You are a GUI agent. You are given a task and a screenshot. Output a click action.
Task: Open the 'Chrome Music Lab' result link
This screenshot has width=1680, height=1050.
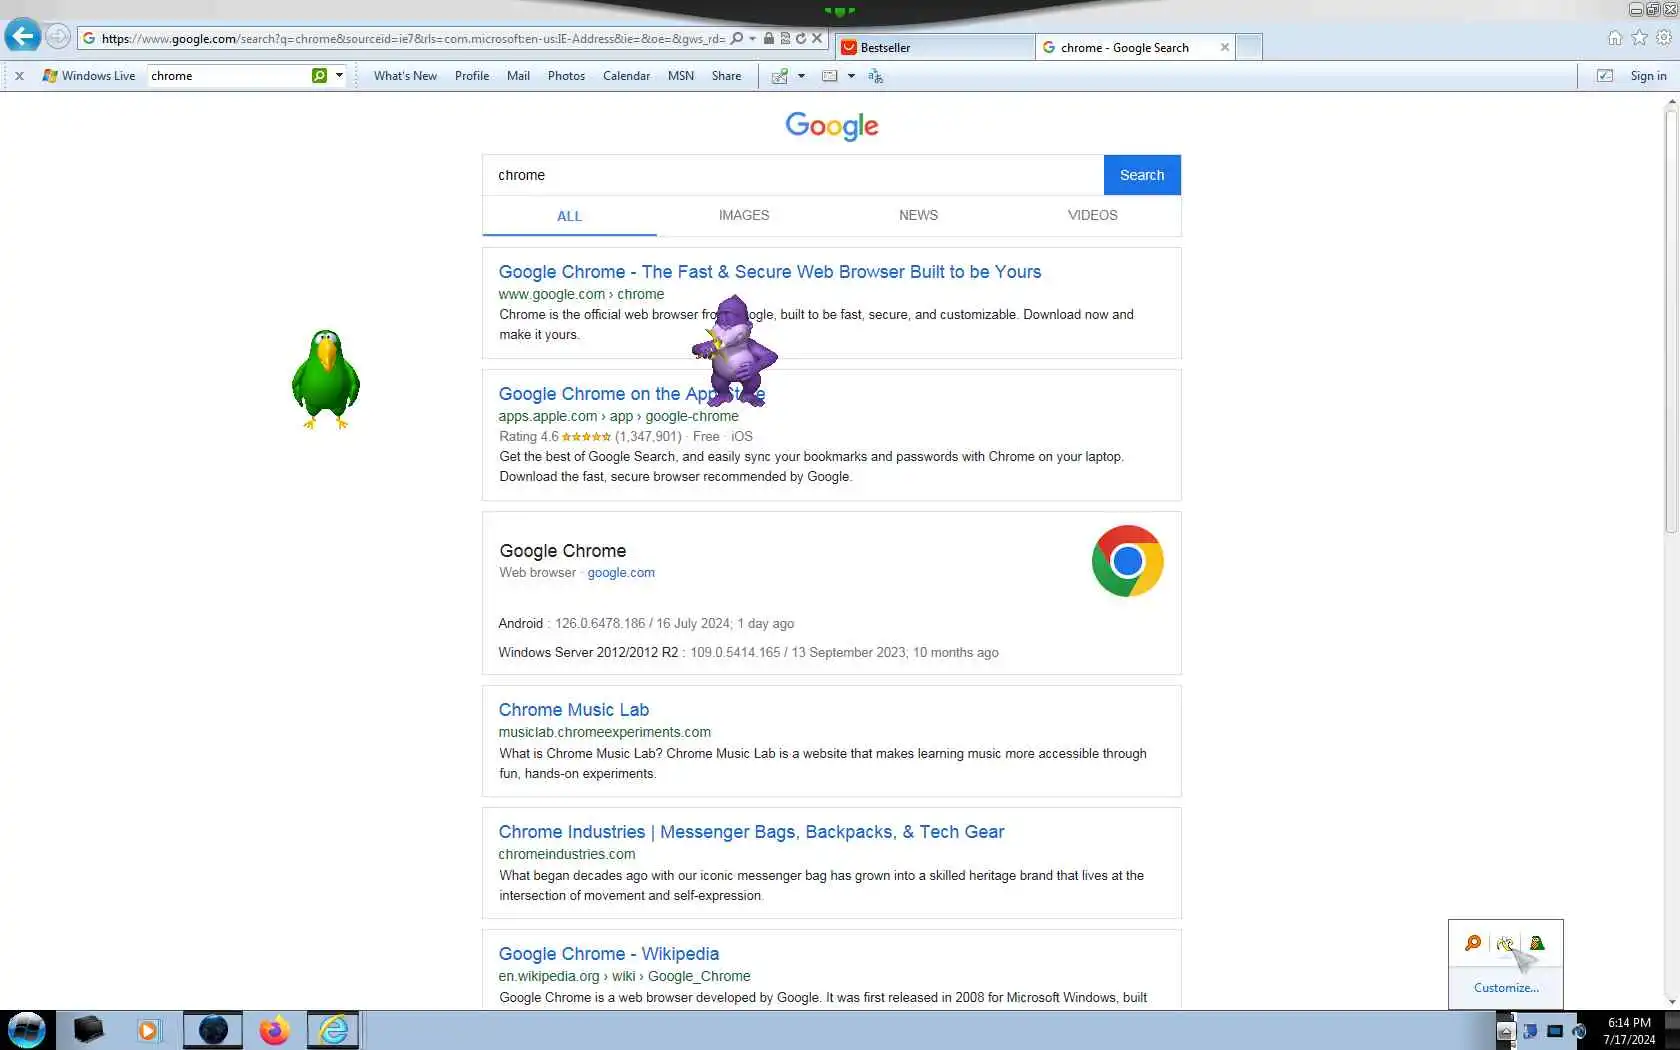pyautogui.click(x=574, y=710)
